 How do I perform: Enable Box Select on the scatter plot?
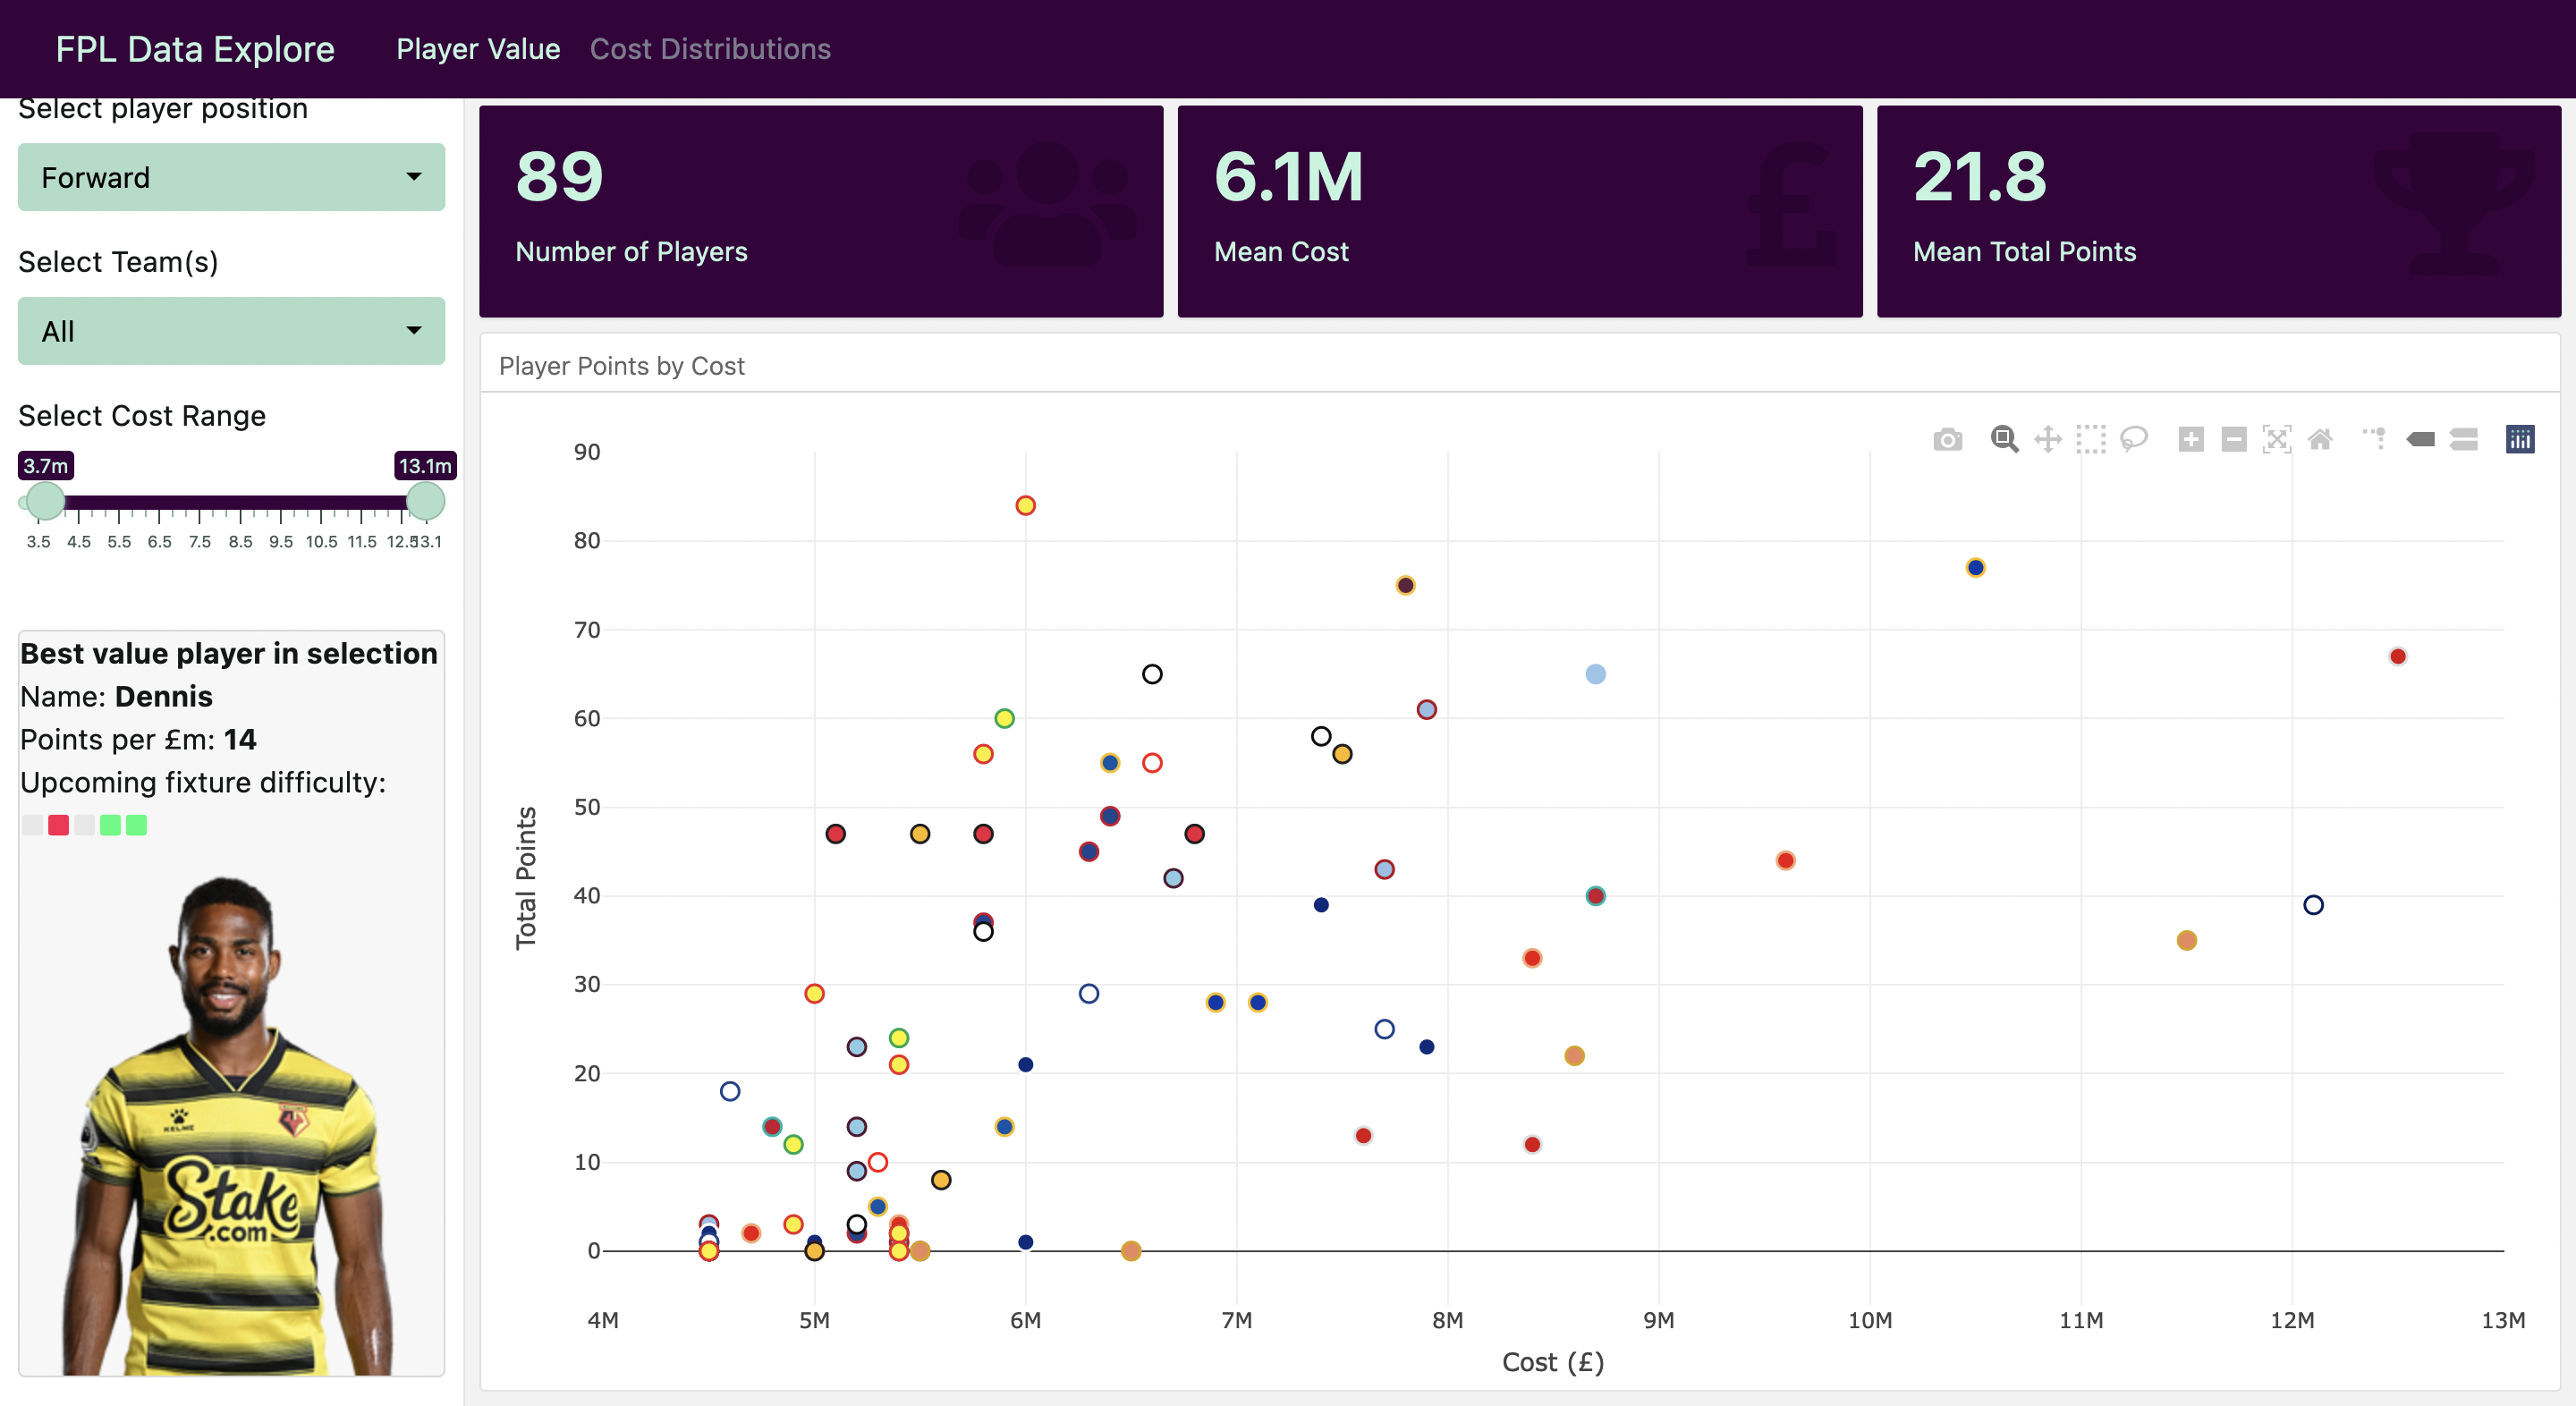pos(2090,439)
